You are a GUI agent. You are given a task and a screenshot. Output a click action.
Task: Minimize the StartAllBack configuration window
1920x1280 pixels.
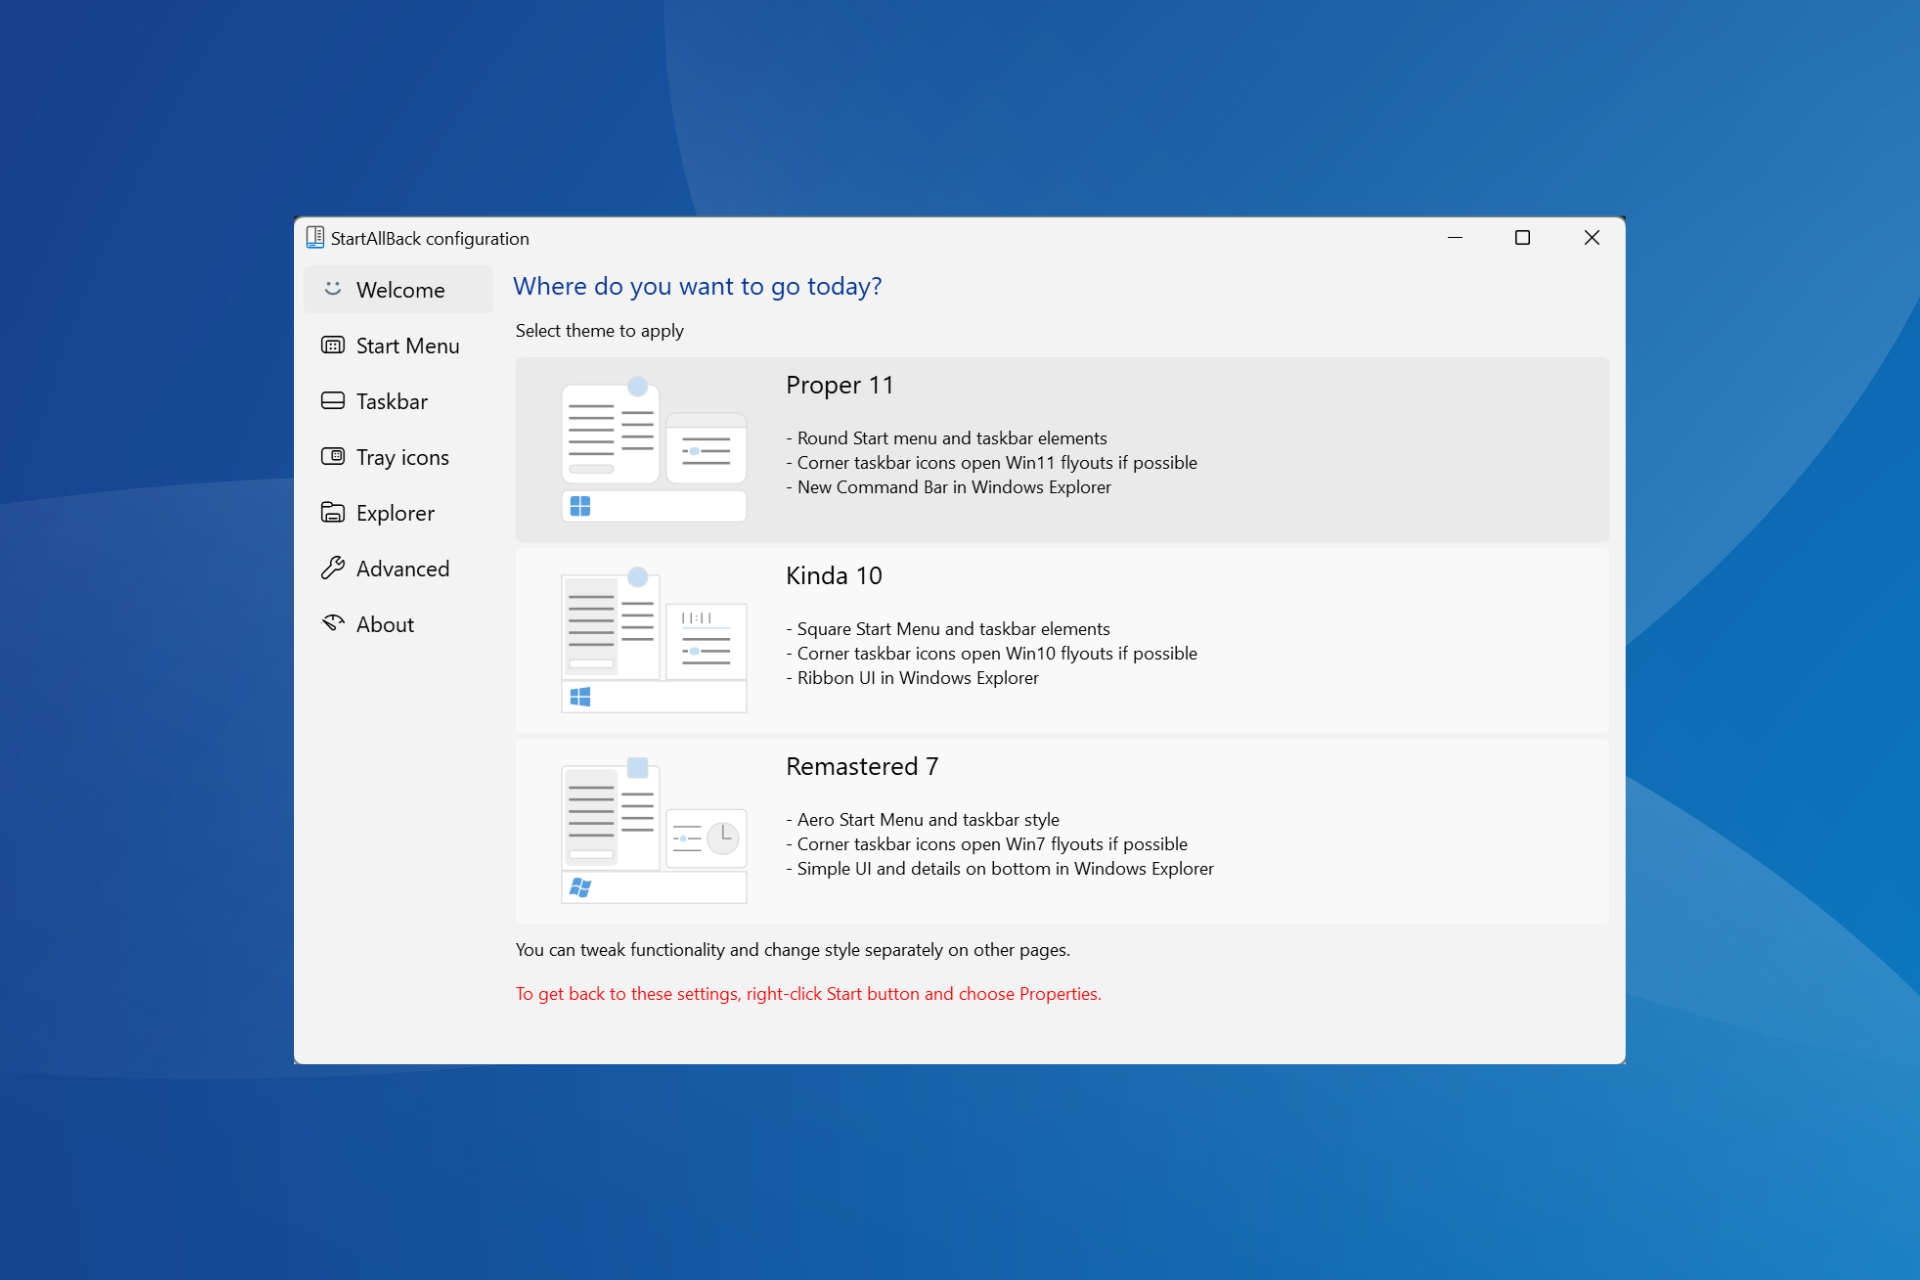click(x=1455, y=238)
